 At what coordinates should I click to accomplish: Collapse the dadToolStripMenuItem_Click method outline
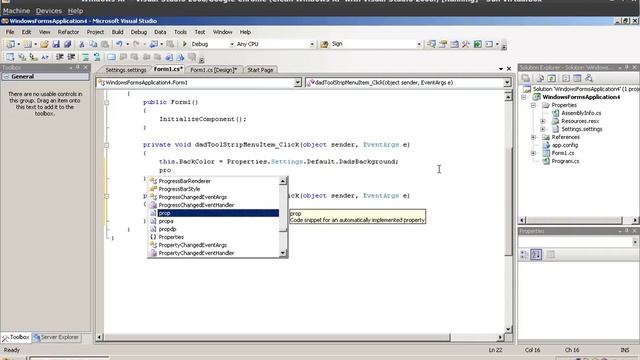tap(107, 145)
